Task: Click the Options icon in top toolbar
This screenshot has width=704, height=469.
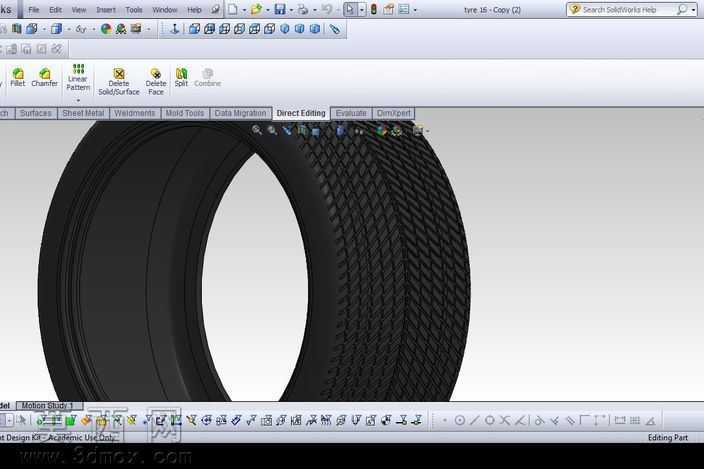Action: pos(404,9)
